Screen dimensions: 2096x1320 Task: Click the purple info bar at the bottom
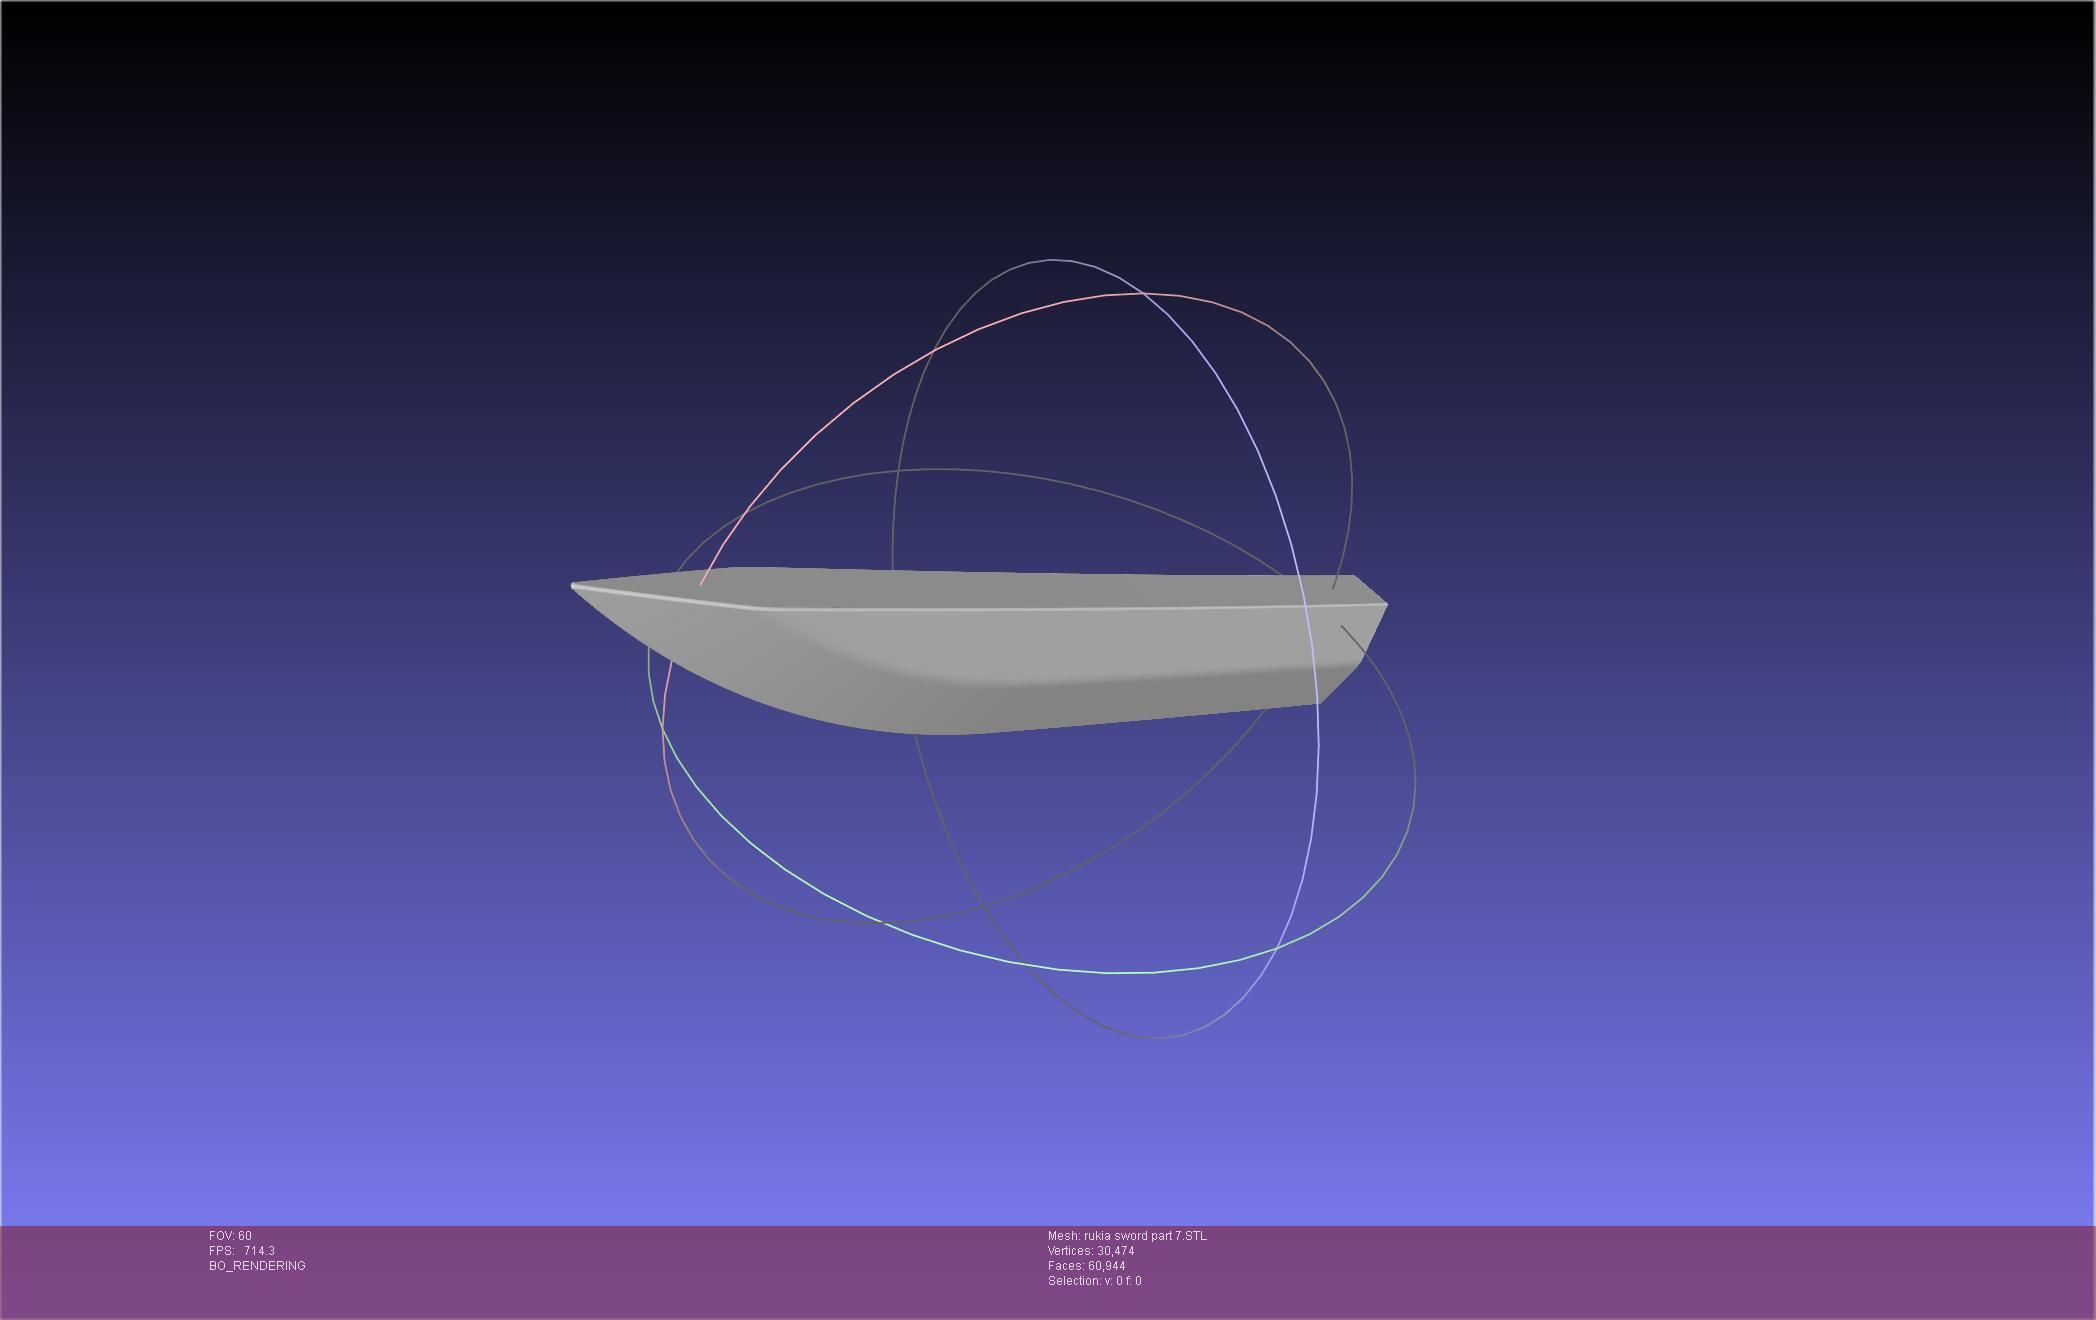[x=1600, y=1270]
